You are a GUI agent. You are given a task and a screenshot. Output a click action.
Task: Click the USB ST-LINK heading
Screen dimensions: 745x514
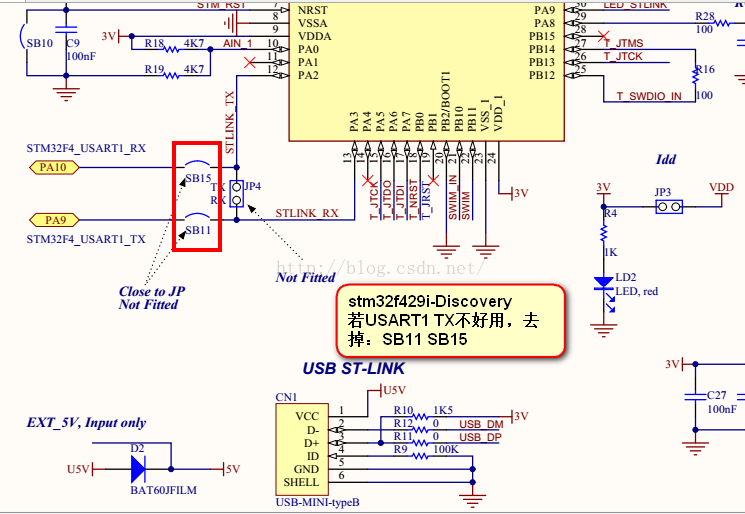point(353,368)
